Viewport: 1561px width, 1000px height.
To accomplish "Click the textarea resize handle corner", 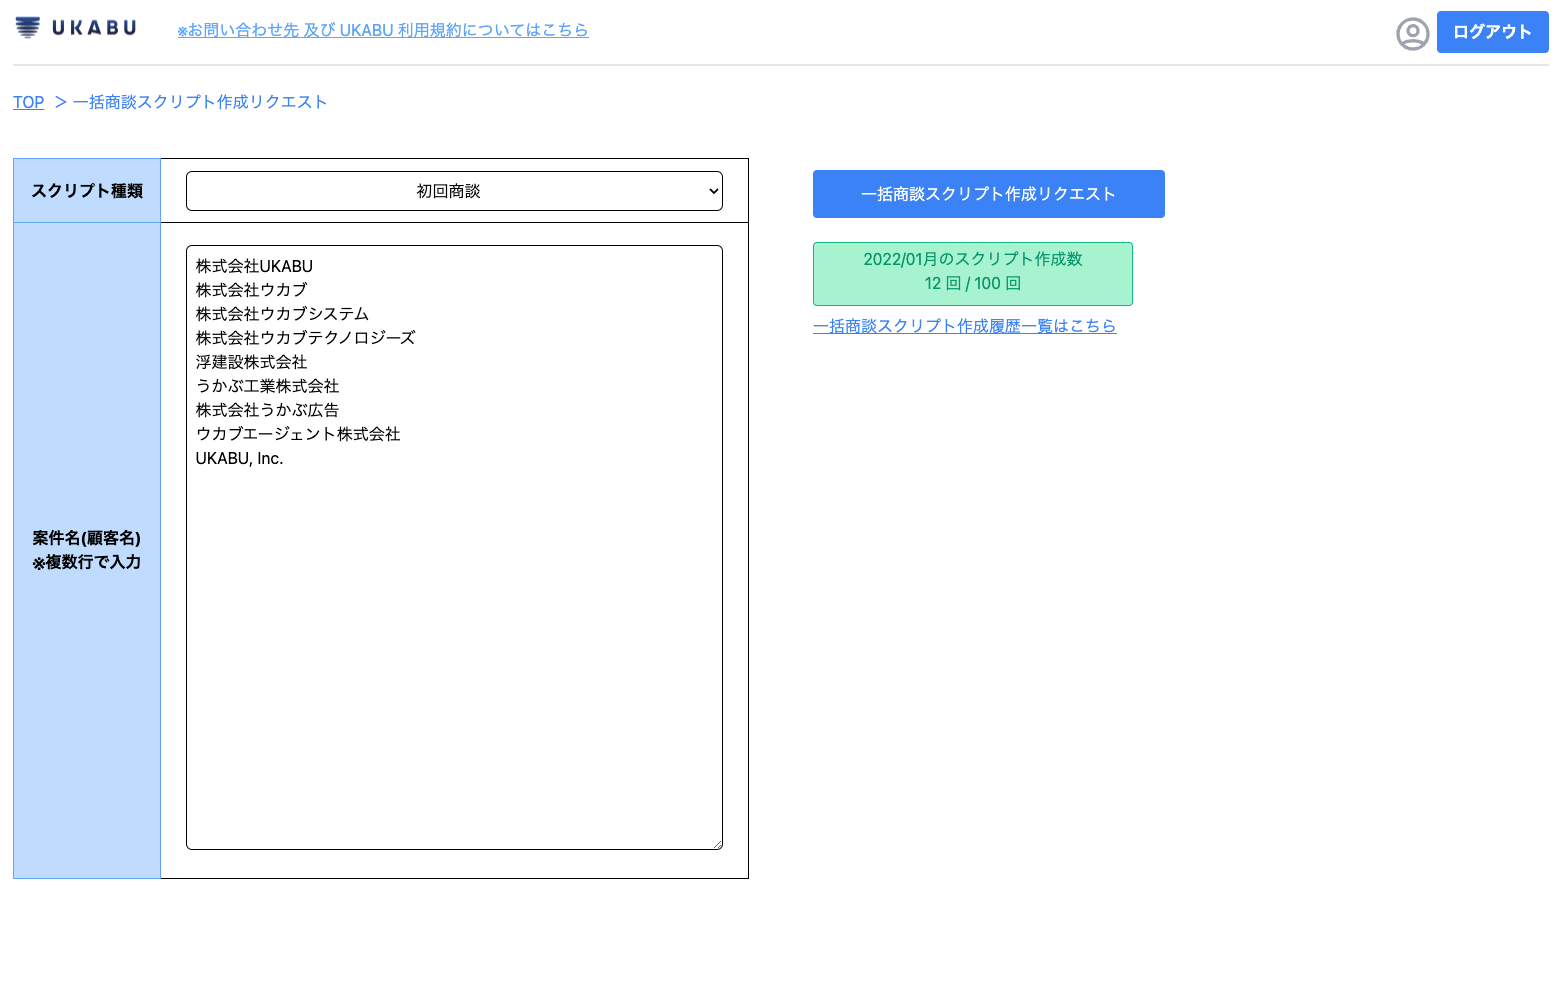I will click(717, 844).
